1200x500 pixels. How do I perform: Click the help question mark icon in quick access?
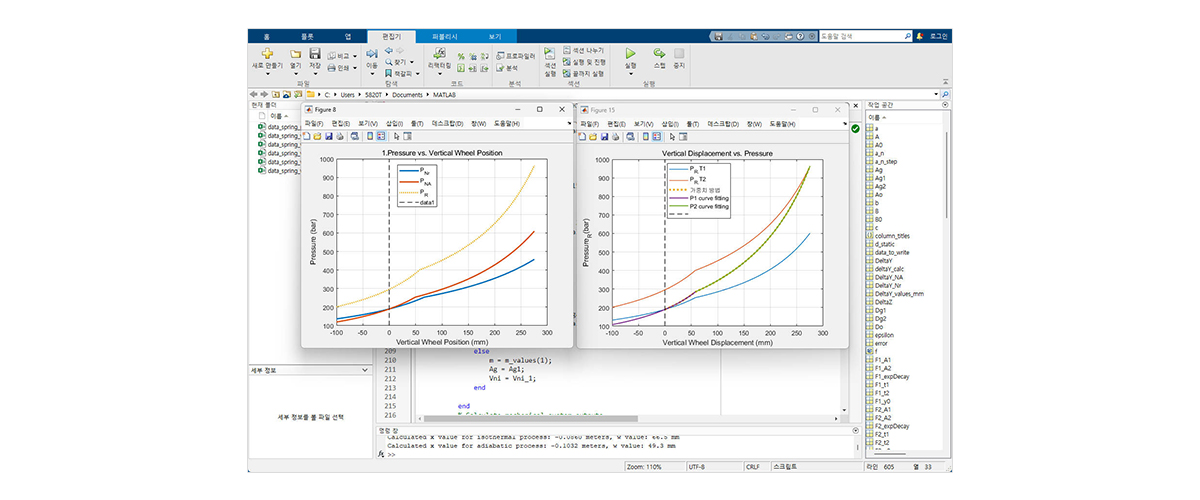(x=799, y=36)
